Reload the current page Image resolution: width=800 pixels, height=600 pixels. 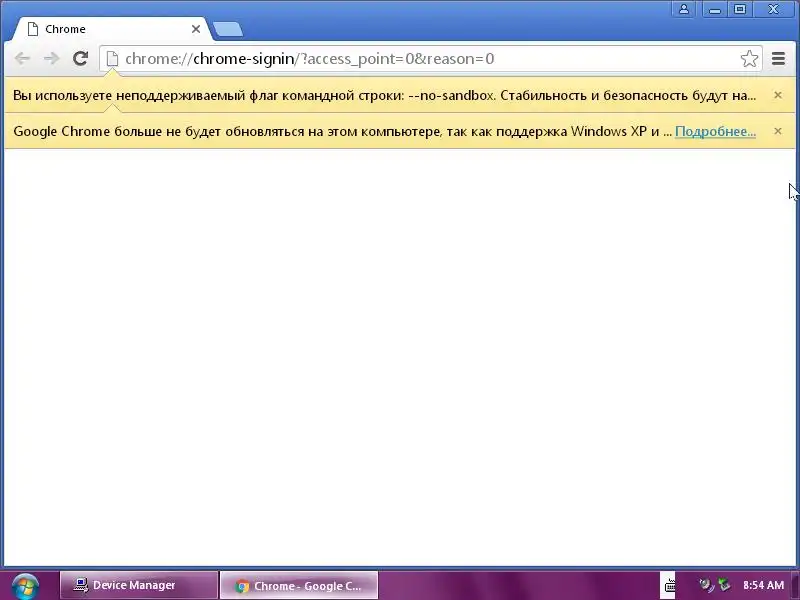[80, 58]
